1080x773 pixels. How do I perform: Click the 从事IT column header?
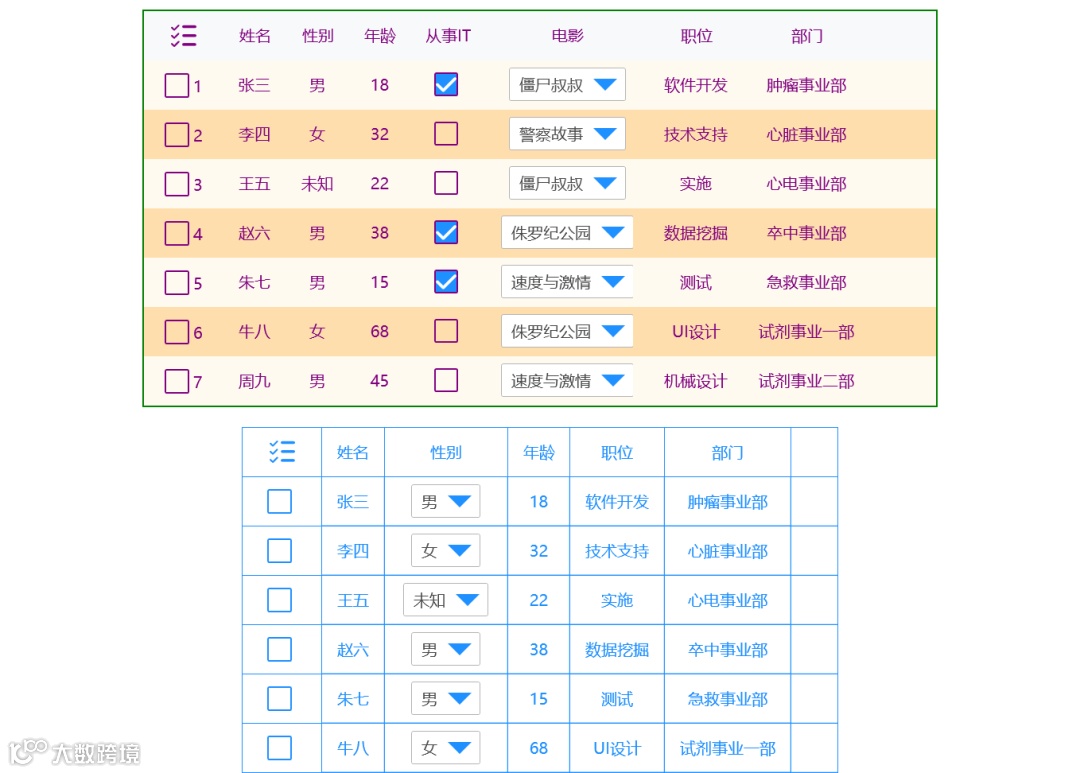point(448,36)
